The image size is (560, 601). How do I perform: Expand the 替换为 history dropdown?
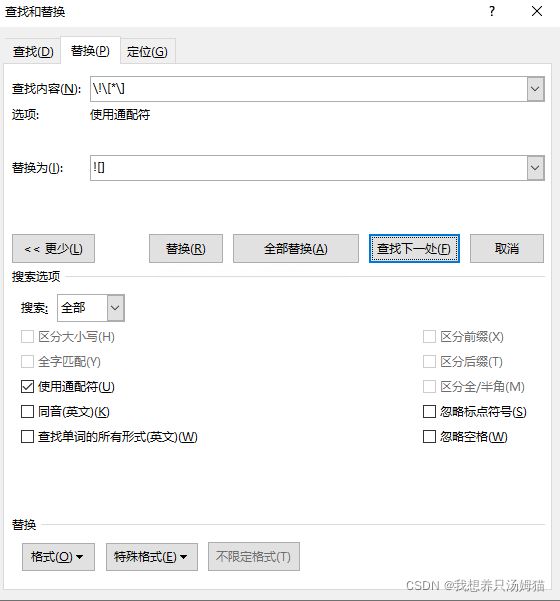(535, 168)
